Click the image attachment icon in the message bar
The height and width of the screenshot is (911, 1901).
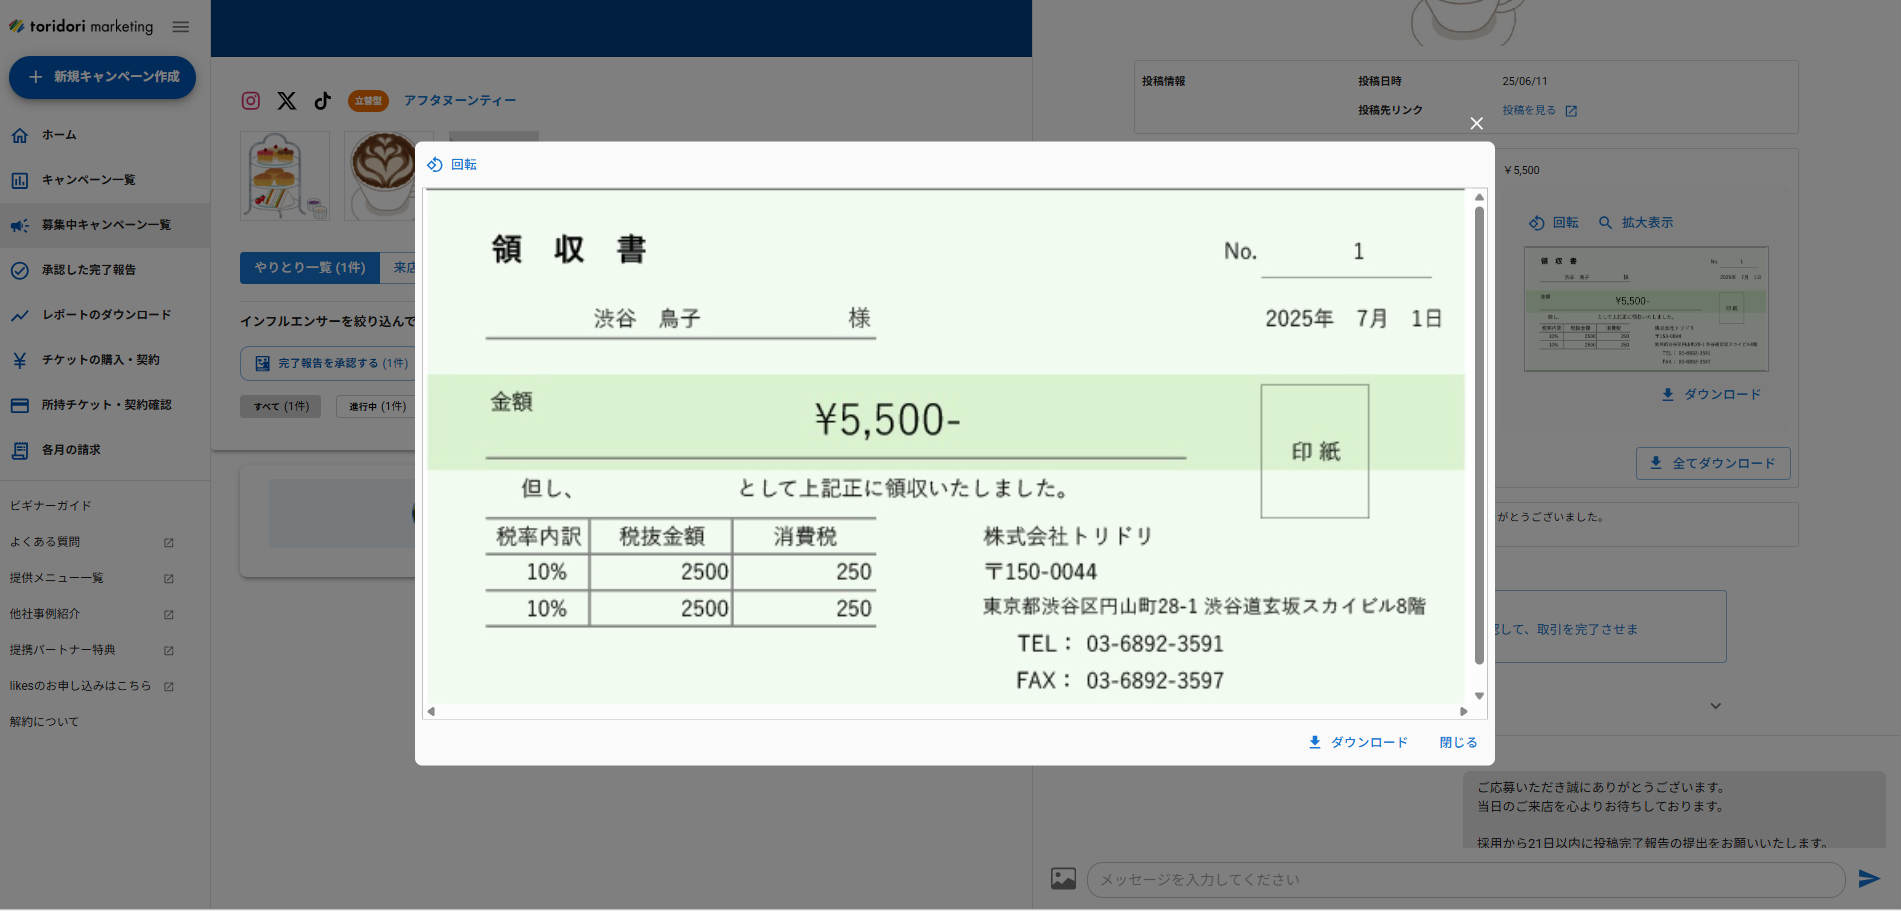tap(1062, 879)
